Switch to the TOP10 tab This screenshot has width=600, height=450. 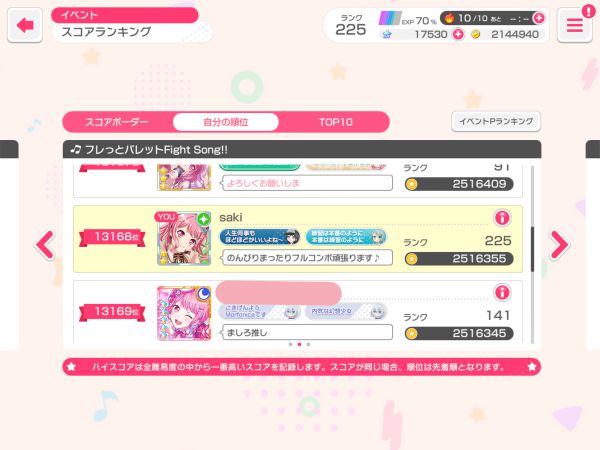point(336,122)
